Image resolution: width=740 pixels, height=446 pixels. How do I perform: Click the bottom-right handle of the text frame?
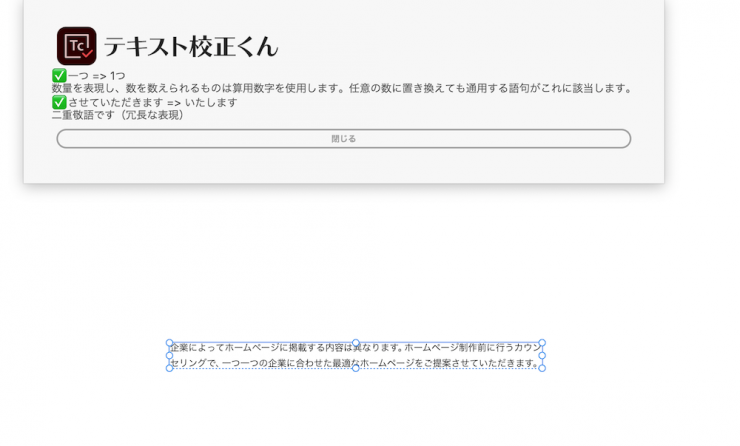tap(542, 367)
